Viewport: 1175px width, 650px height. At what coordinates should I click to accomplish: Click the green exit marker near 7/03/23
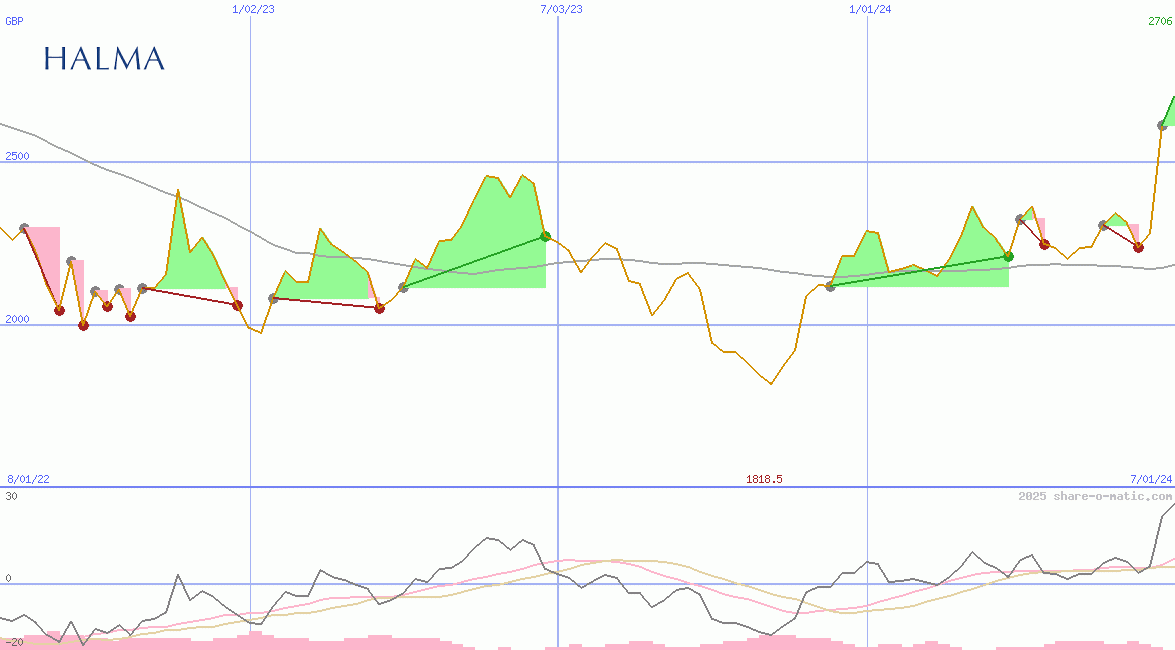pyautogui.click(x=546, y=236)
